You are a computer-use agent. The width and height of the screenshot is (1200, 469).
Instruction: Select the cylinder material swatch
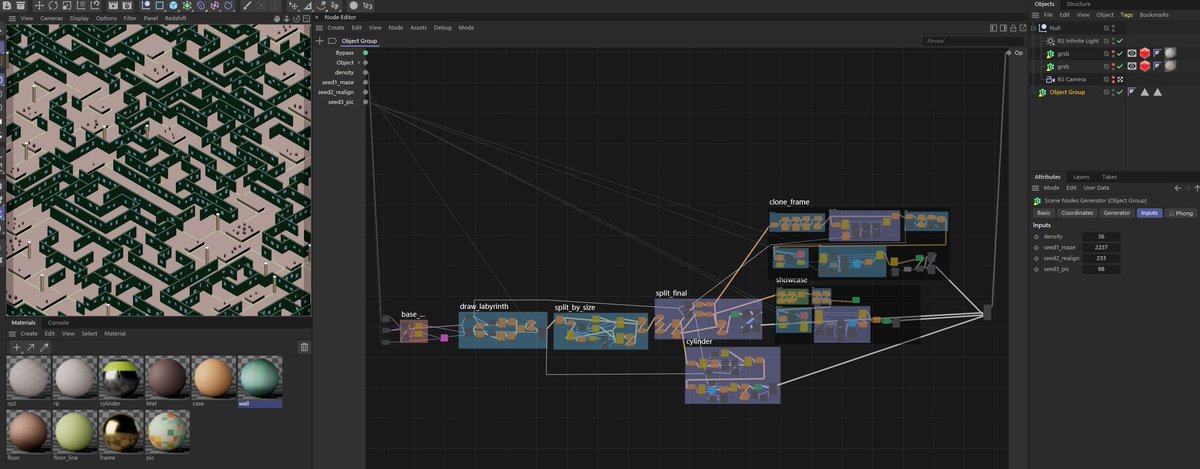(x=122, y=380)
